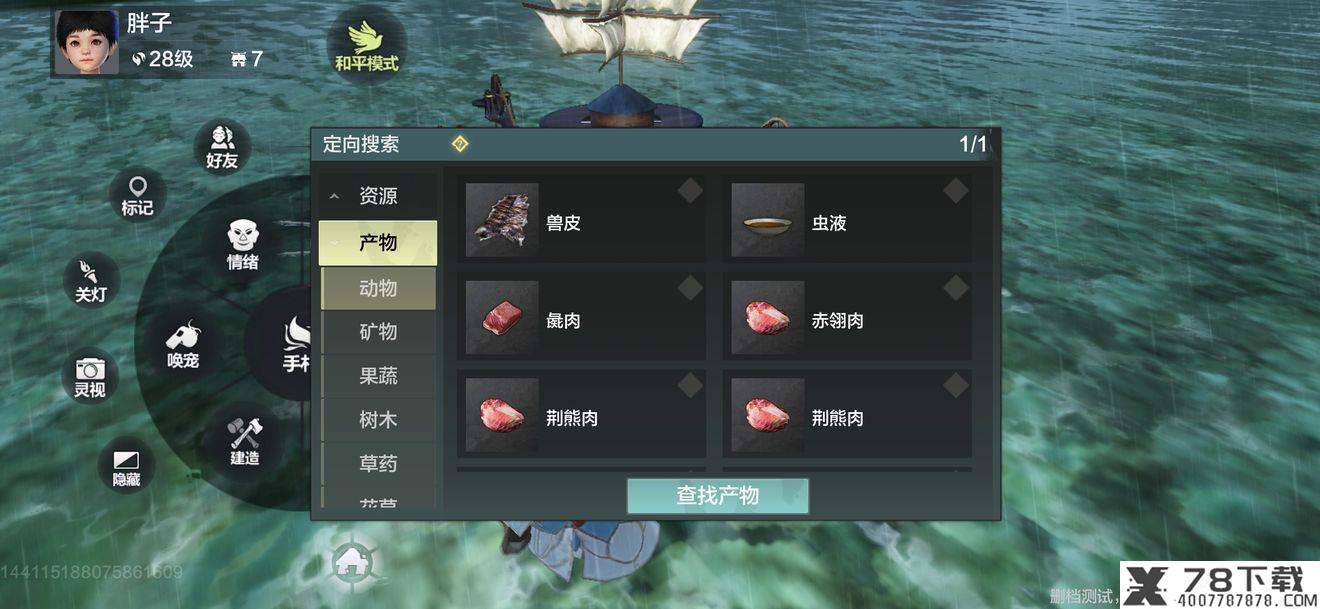Tap the 唤宠 whistle icon
Image resolution: width=1320 pixels, height=609 pixels.
183,345
